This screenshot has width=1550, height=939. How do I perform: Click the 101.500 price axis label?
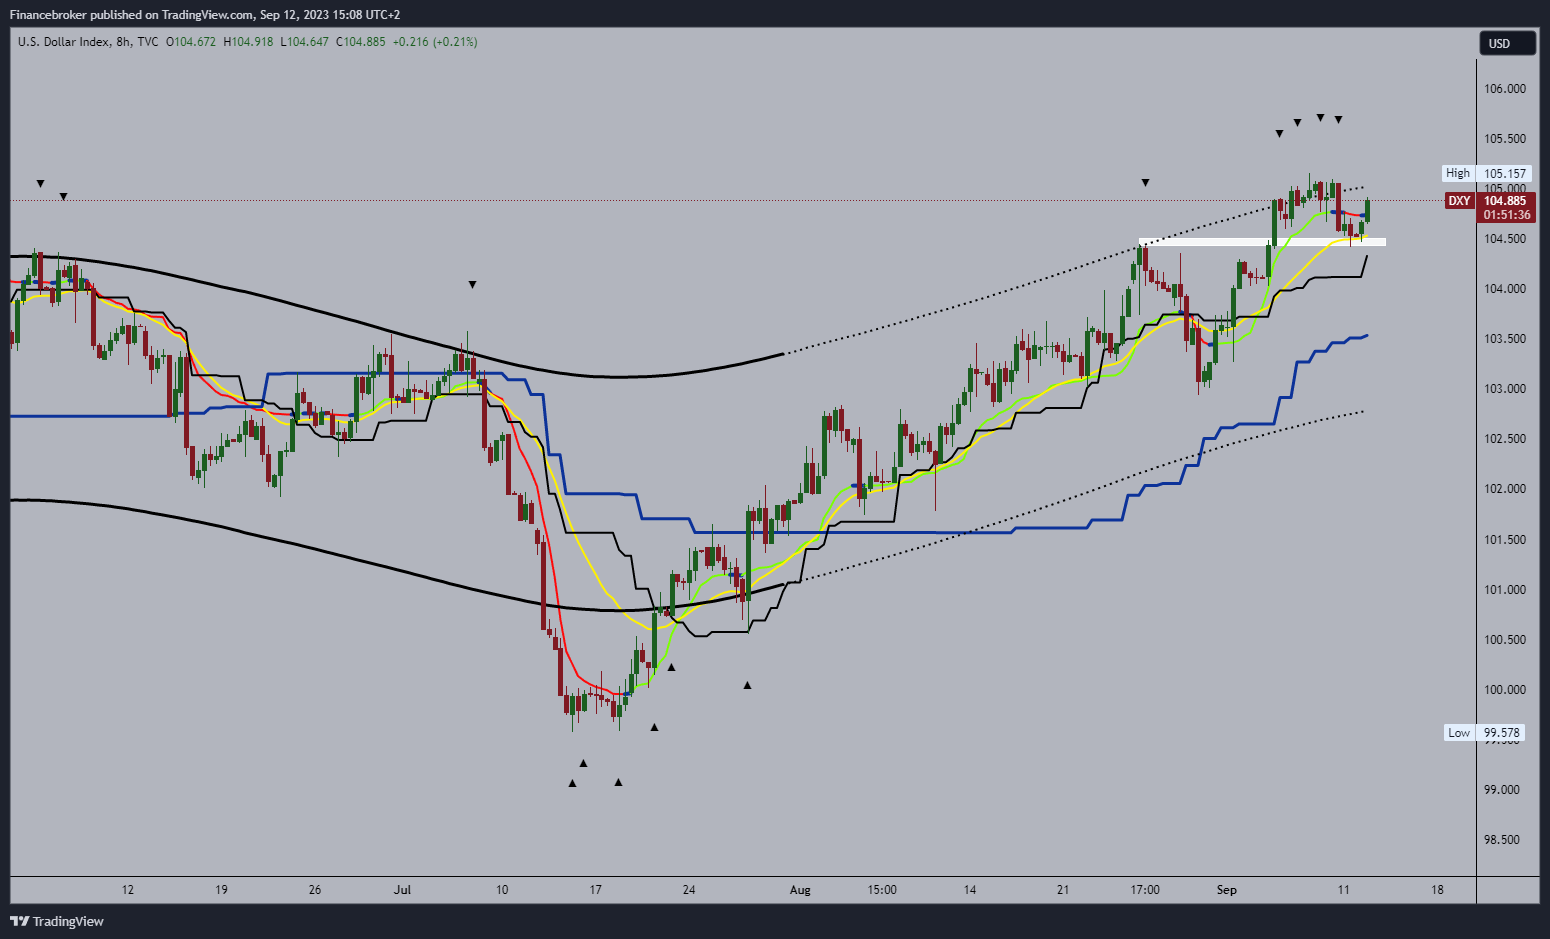tap(1505, 540)
